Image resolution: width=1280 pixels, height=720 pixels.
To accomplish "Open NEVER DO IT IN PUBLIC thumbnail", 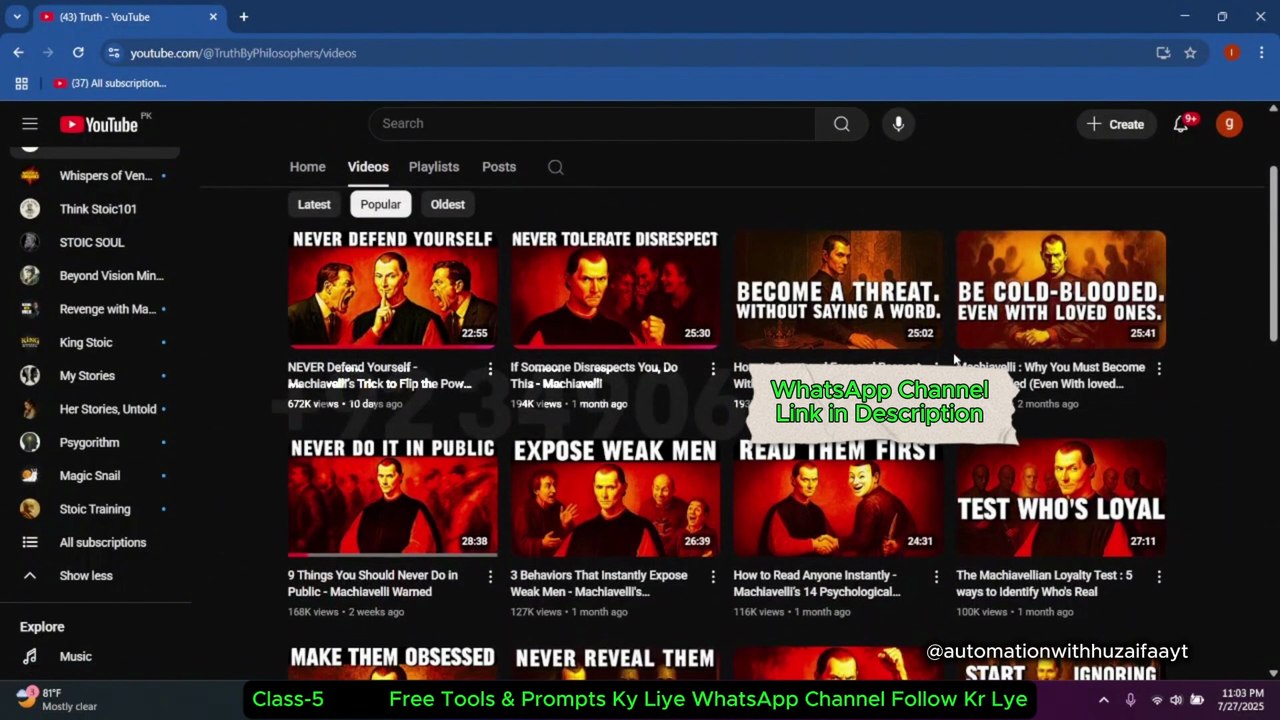I will (392, 497).
